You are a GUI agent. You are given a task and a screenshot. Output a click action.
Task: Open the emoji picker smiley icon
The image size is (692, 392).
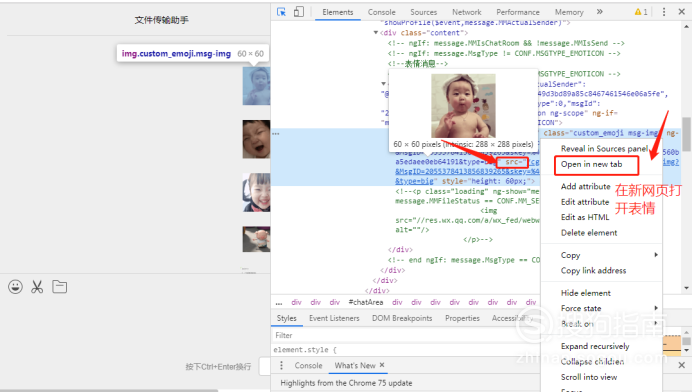(15, 287)
